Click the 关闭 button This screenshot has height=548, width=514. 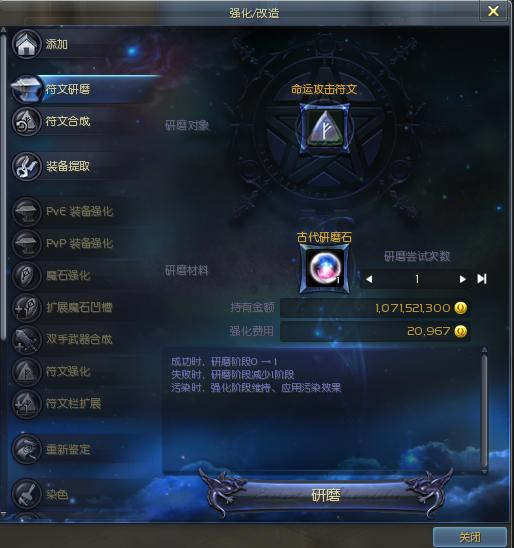click(x=470, y=537)
